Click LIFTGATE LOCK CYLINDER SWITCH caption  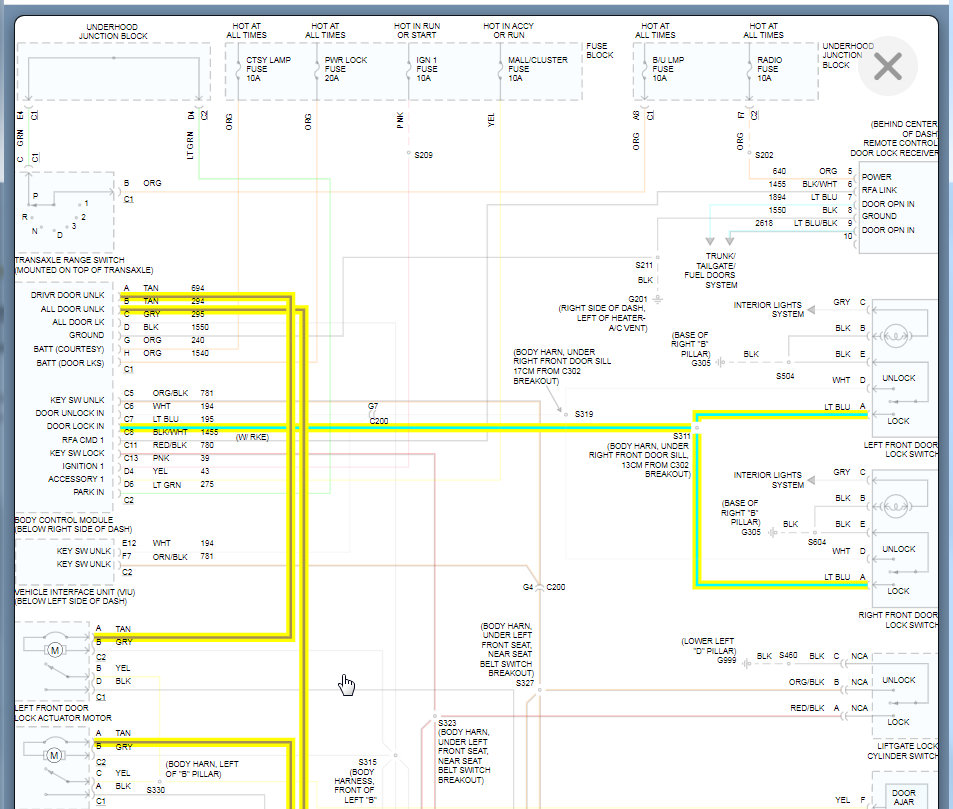pos(903,751)
